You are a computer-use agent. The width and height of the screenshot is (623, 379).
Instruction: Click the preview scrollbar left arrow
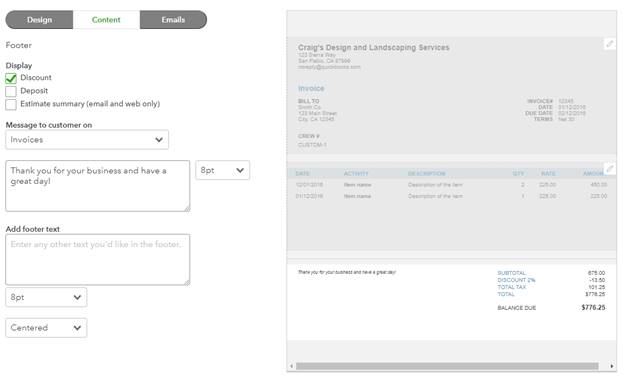pyautogui.click(x=291, y=366)
